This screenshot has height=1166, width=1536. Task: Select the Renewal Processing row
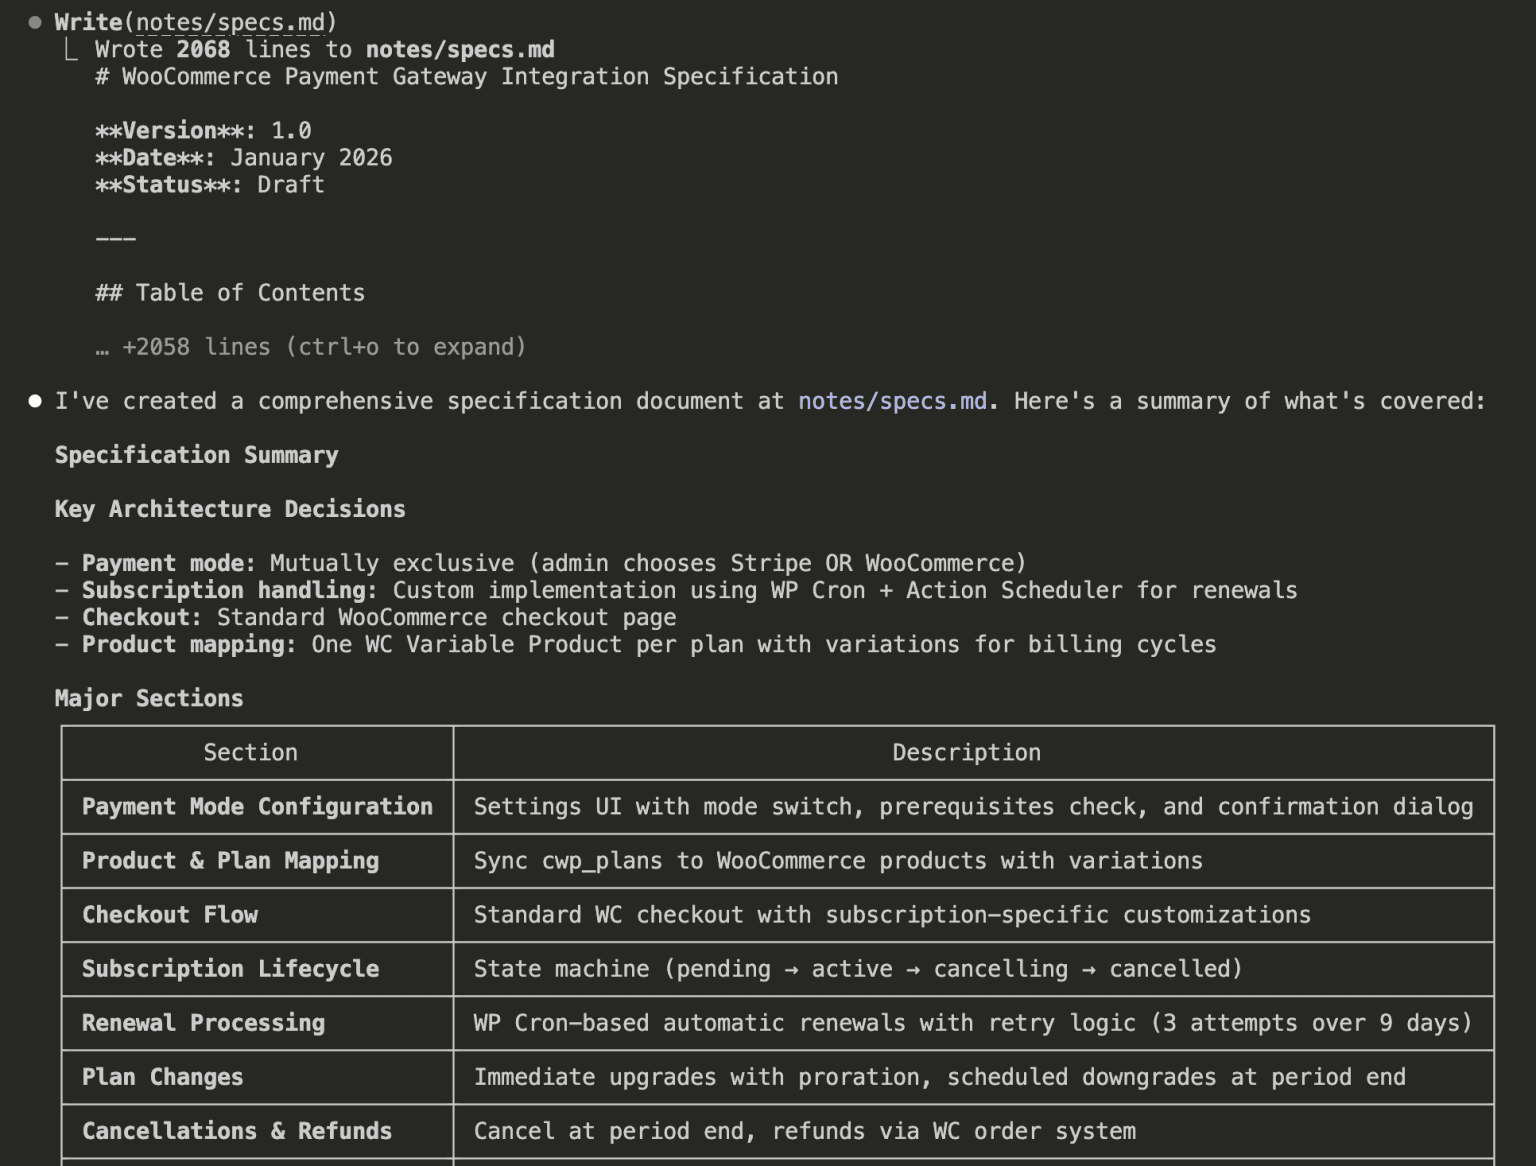click(203, 1022)
